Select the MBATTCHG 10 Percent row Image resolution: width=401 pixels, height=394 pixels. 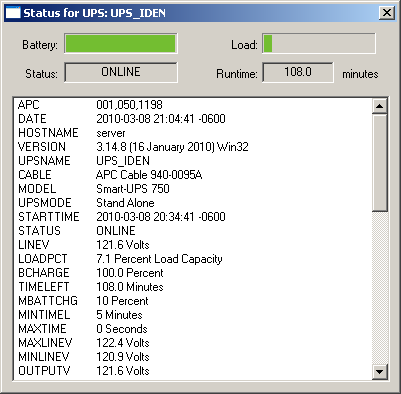coord(193,301)
